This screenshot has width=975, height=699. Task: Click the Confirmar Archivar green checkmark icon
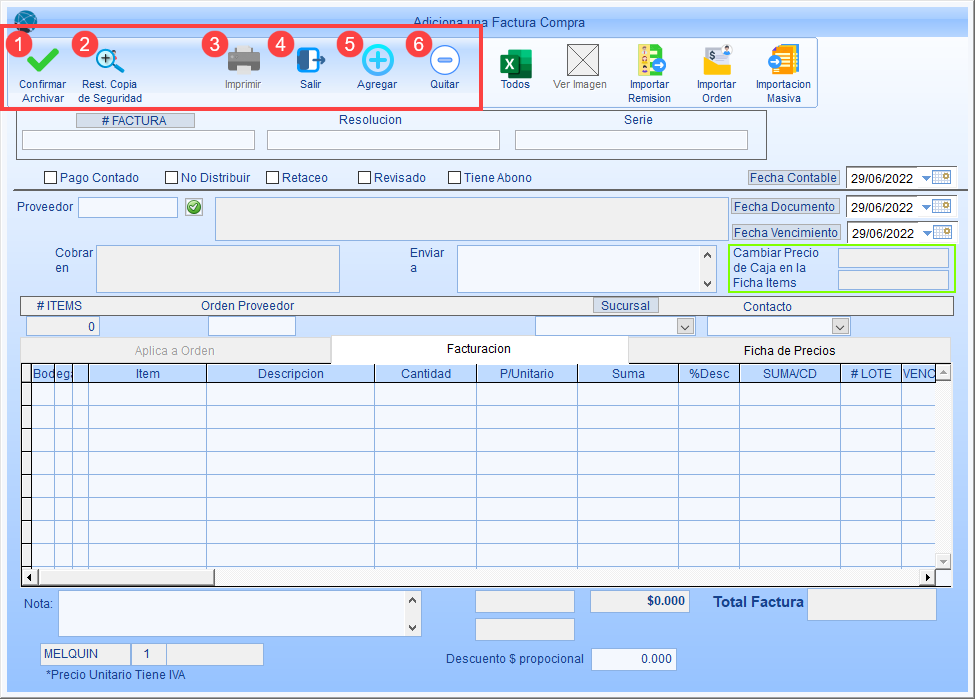(43, 60)
